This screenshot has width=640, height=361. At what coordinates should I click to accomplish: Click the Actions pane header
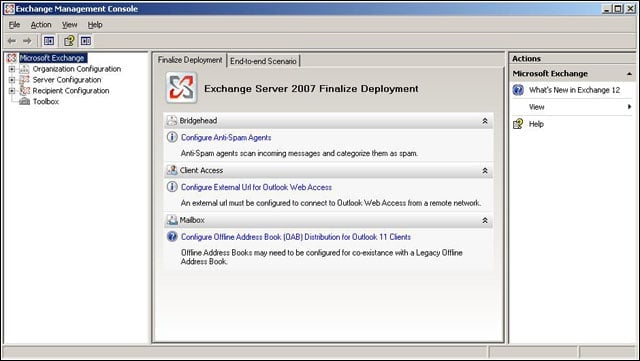coord(572,58)
